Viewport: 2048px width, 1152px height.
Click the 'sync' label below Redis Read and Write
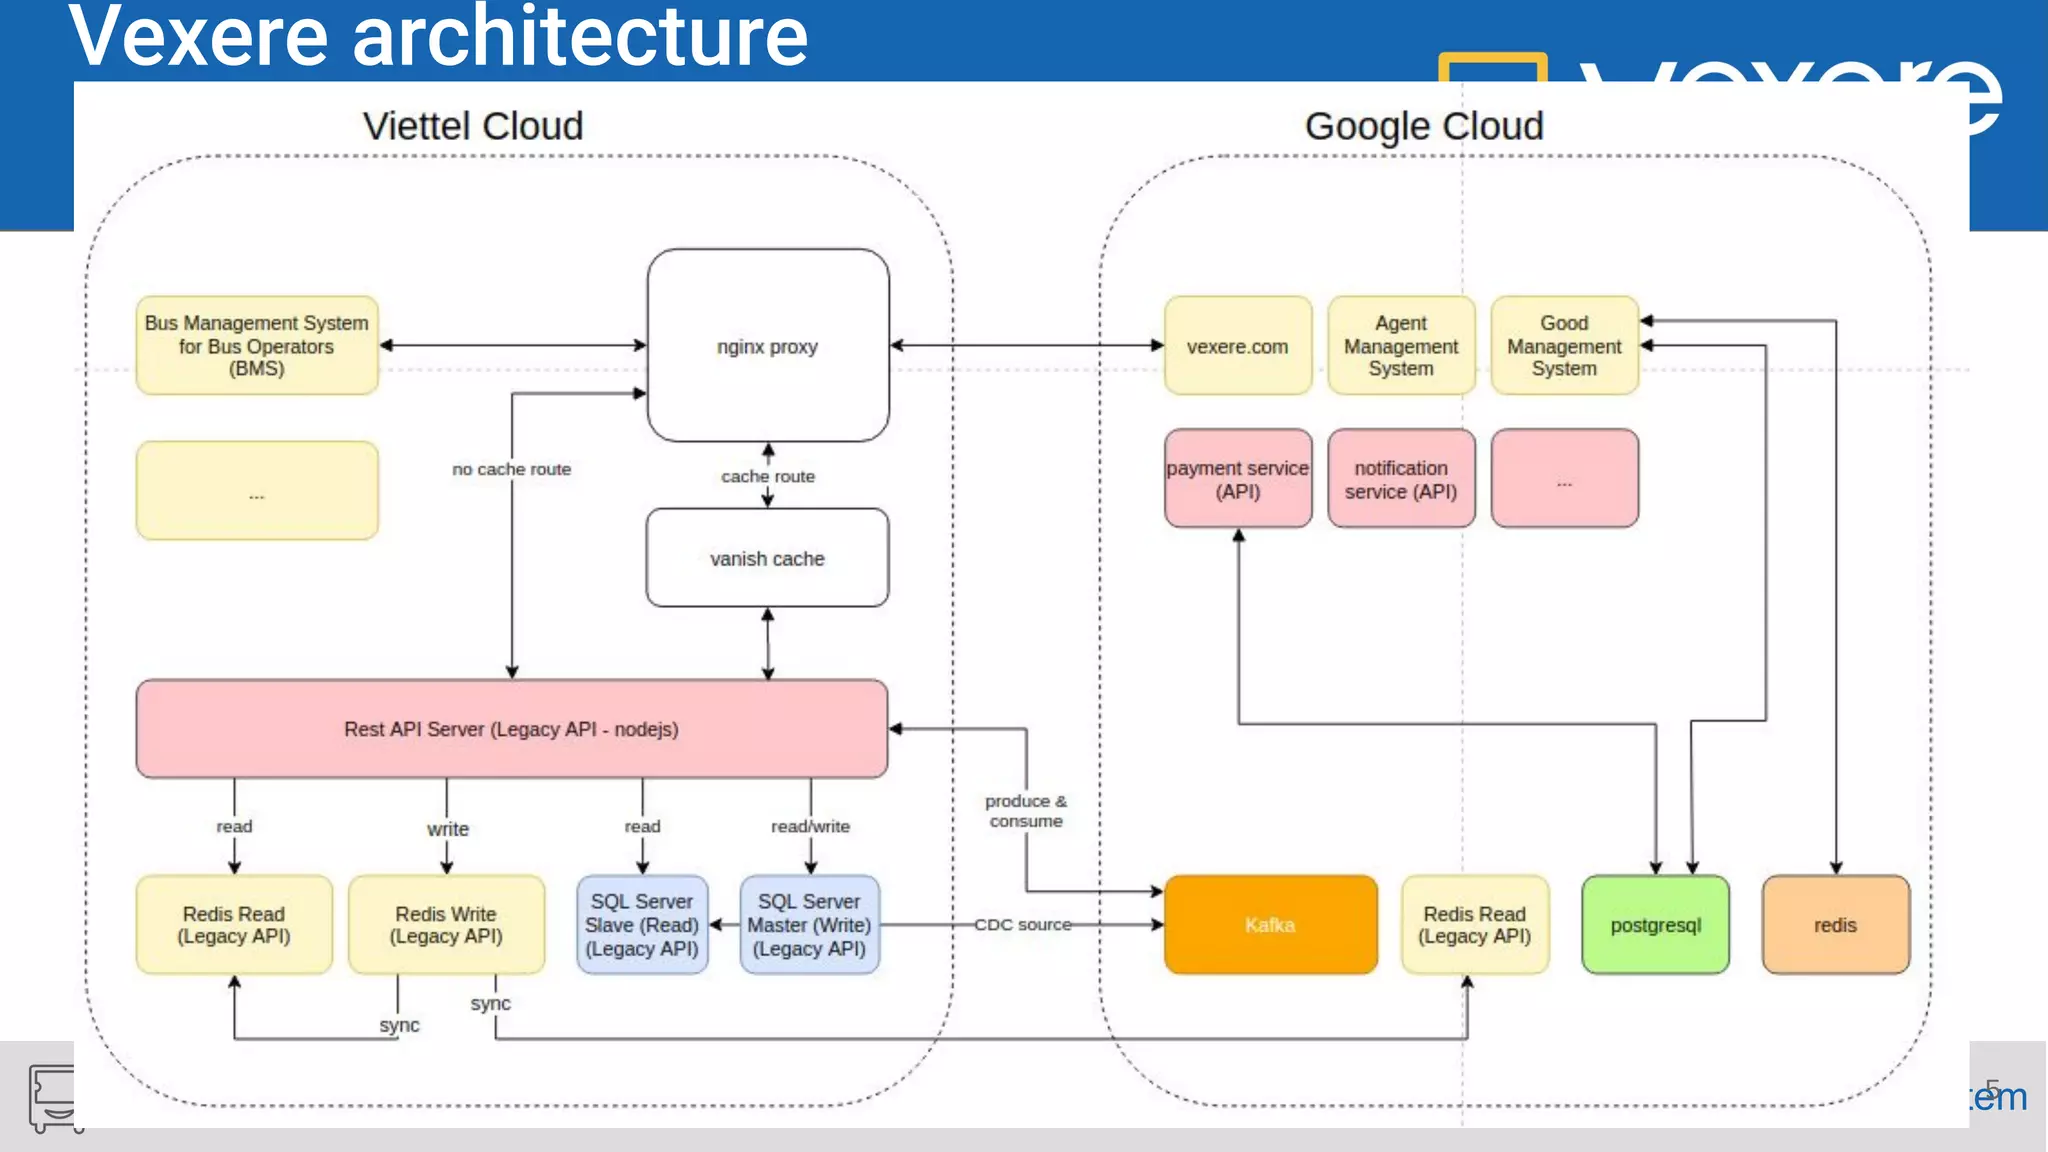tap(399, 1025)
